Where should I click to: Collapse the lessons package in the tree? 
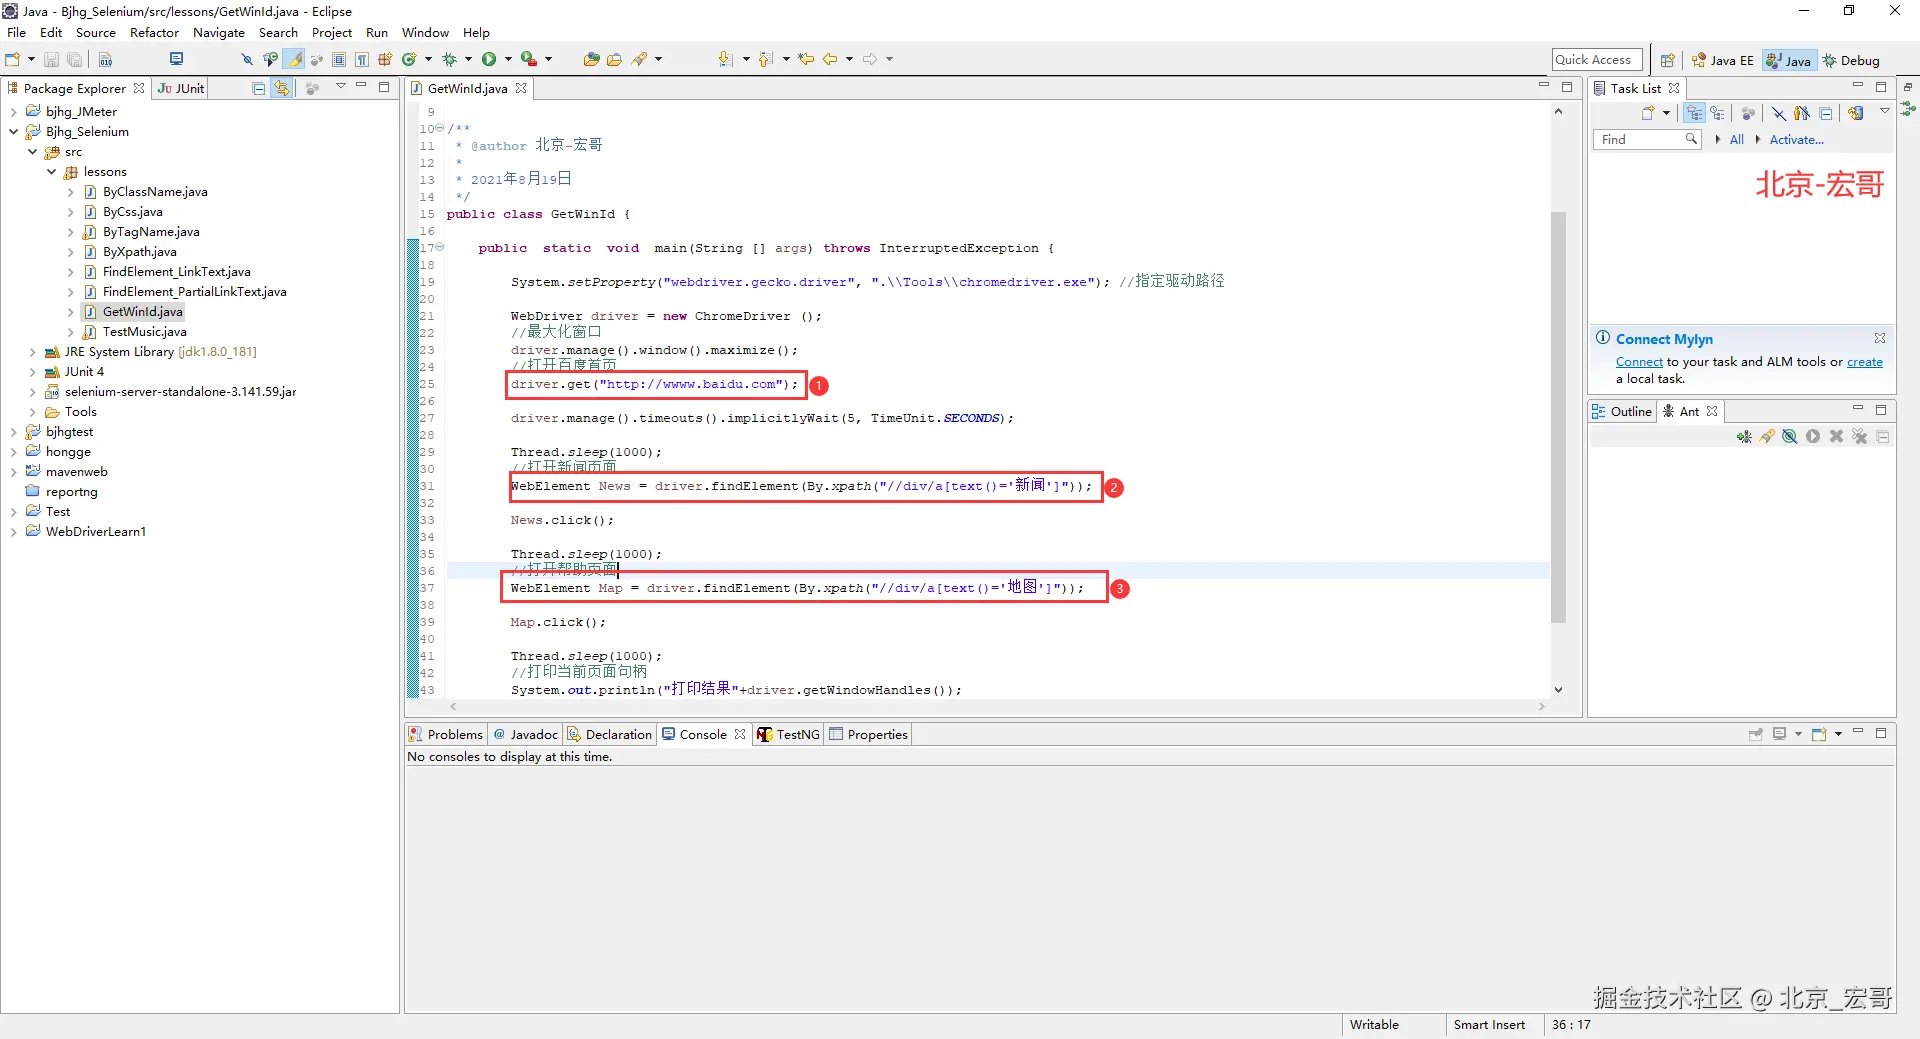tap(51, 172)
